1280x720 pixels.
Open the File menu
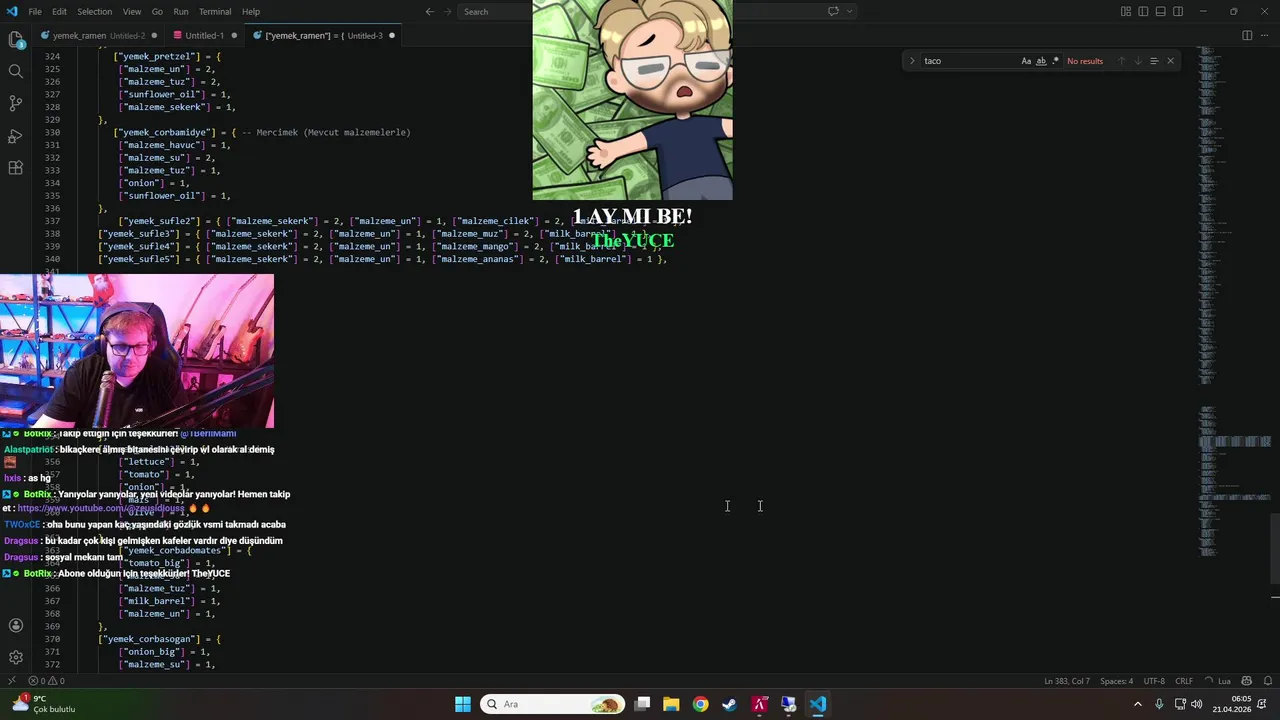35,12
